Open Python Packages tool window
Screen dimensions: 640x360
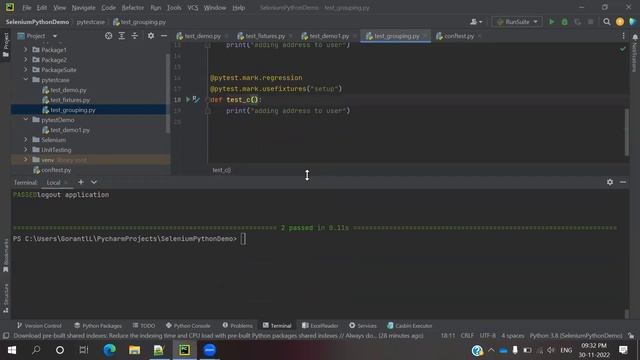click(x=98, y=325)
